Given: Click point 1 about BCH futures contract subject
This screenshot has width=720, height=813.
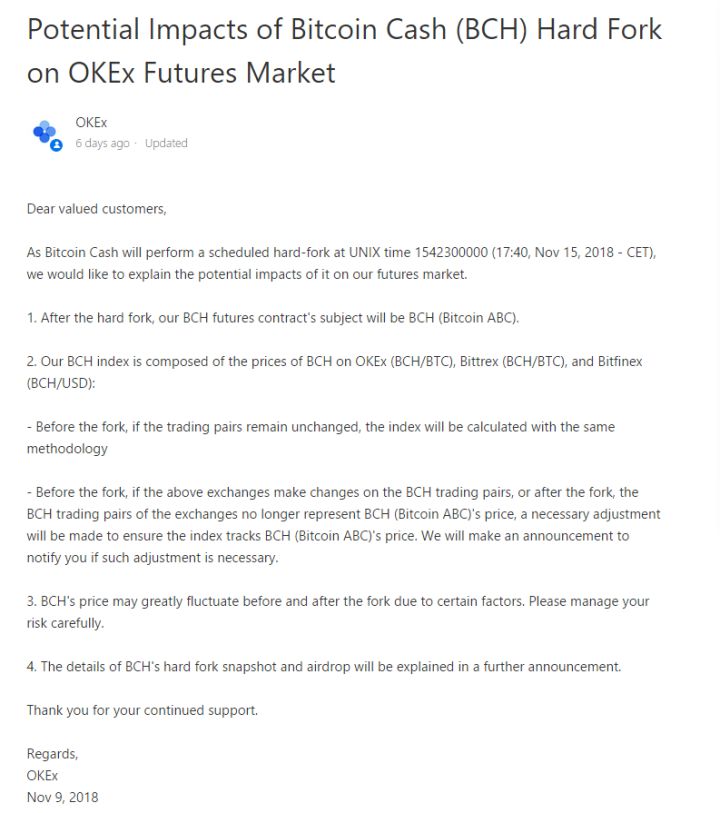Looking at the screenshot, I should pyautogui.click(x=273, y=318).
